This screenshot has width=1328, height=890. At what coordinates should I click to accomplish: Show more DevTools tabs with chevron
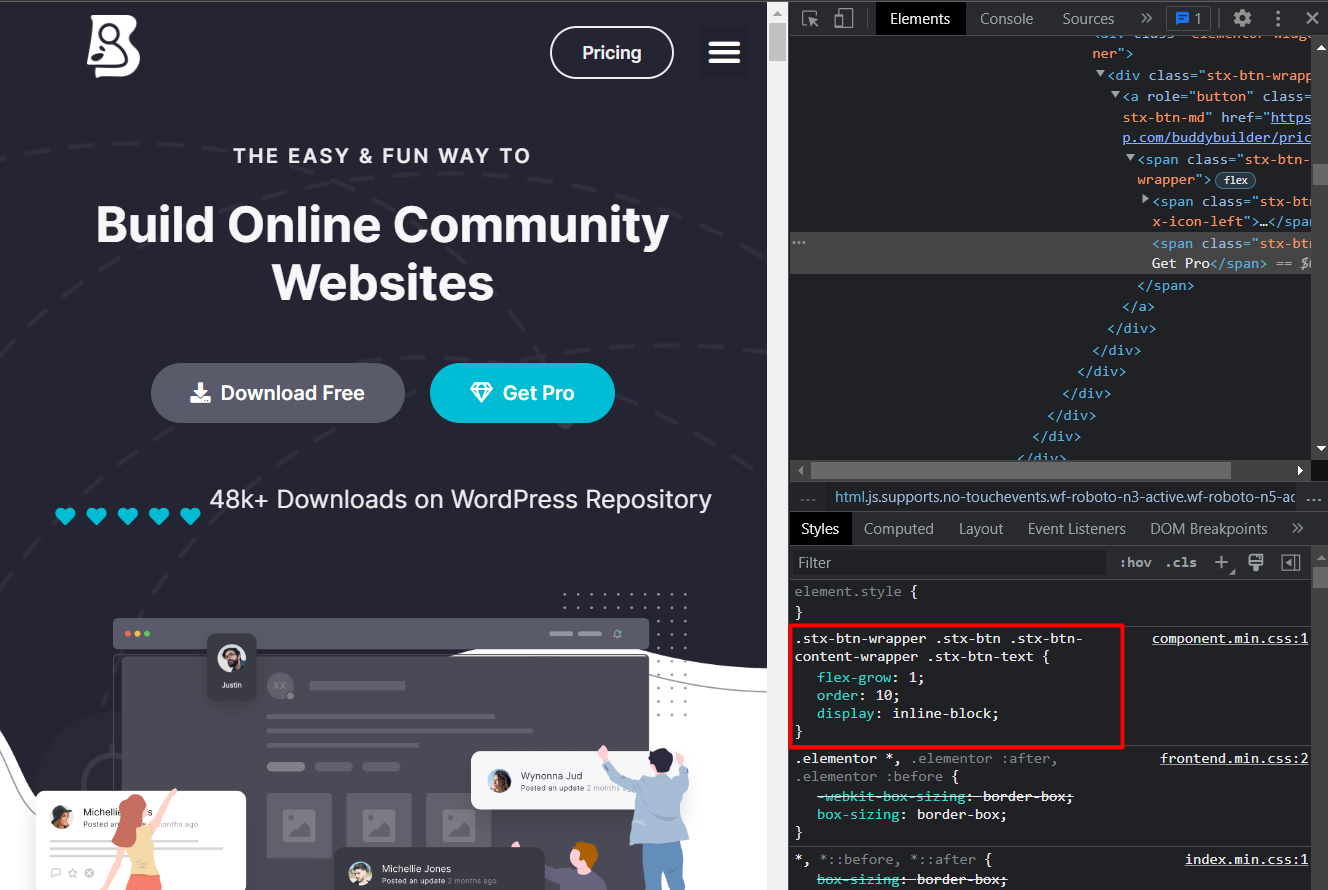click(1146, 18)
